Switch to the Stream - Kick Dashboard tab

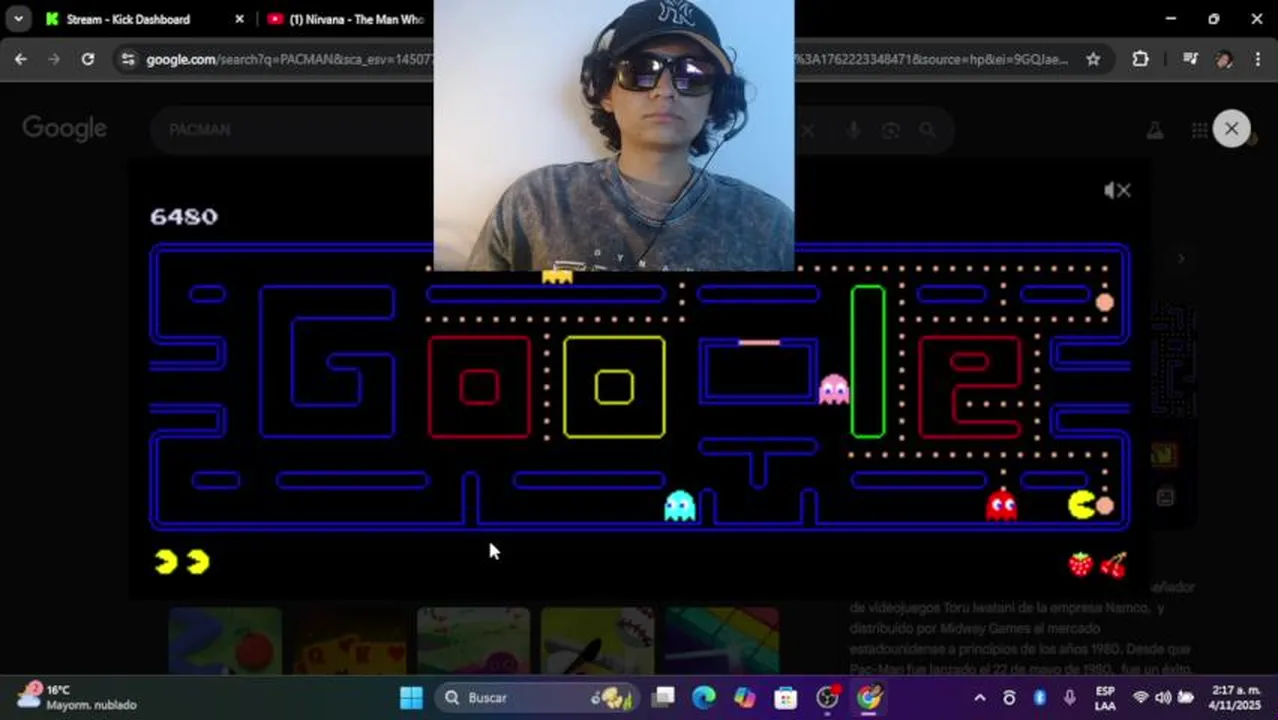point(127,19)
